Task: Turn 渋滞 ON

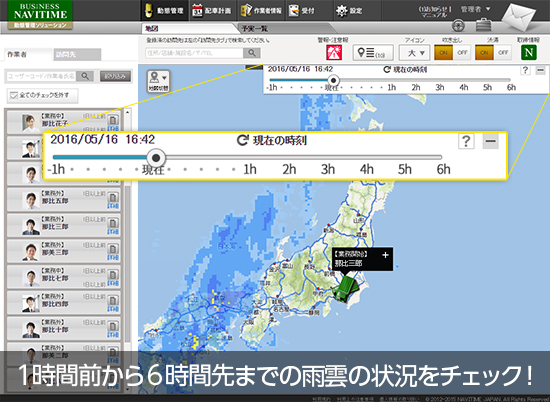Action: click(x=484, y=53)
